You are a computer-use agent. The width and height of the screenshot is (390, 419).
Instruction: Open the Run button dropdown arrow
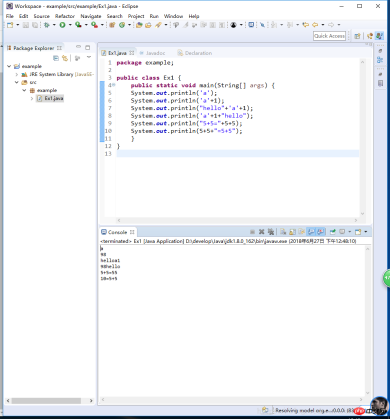click(x=70, y=25)
